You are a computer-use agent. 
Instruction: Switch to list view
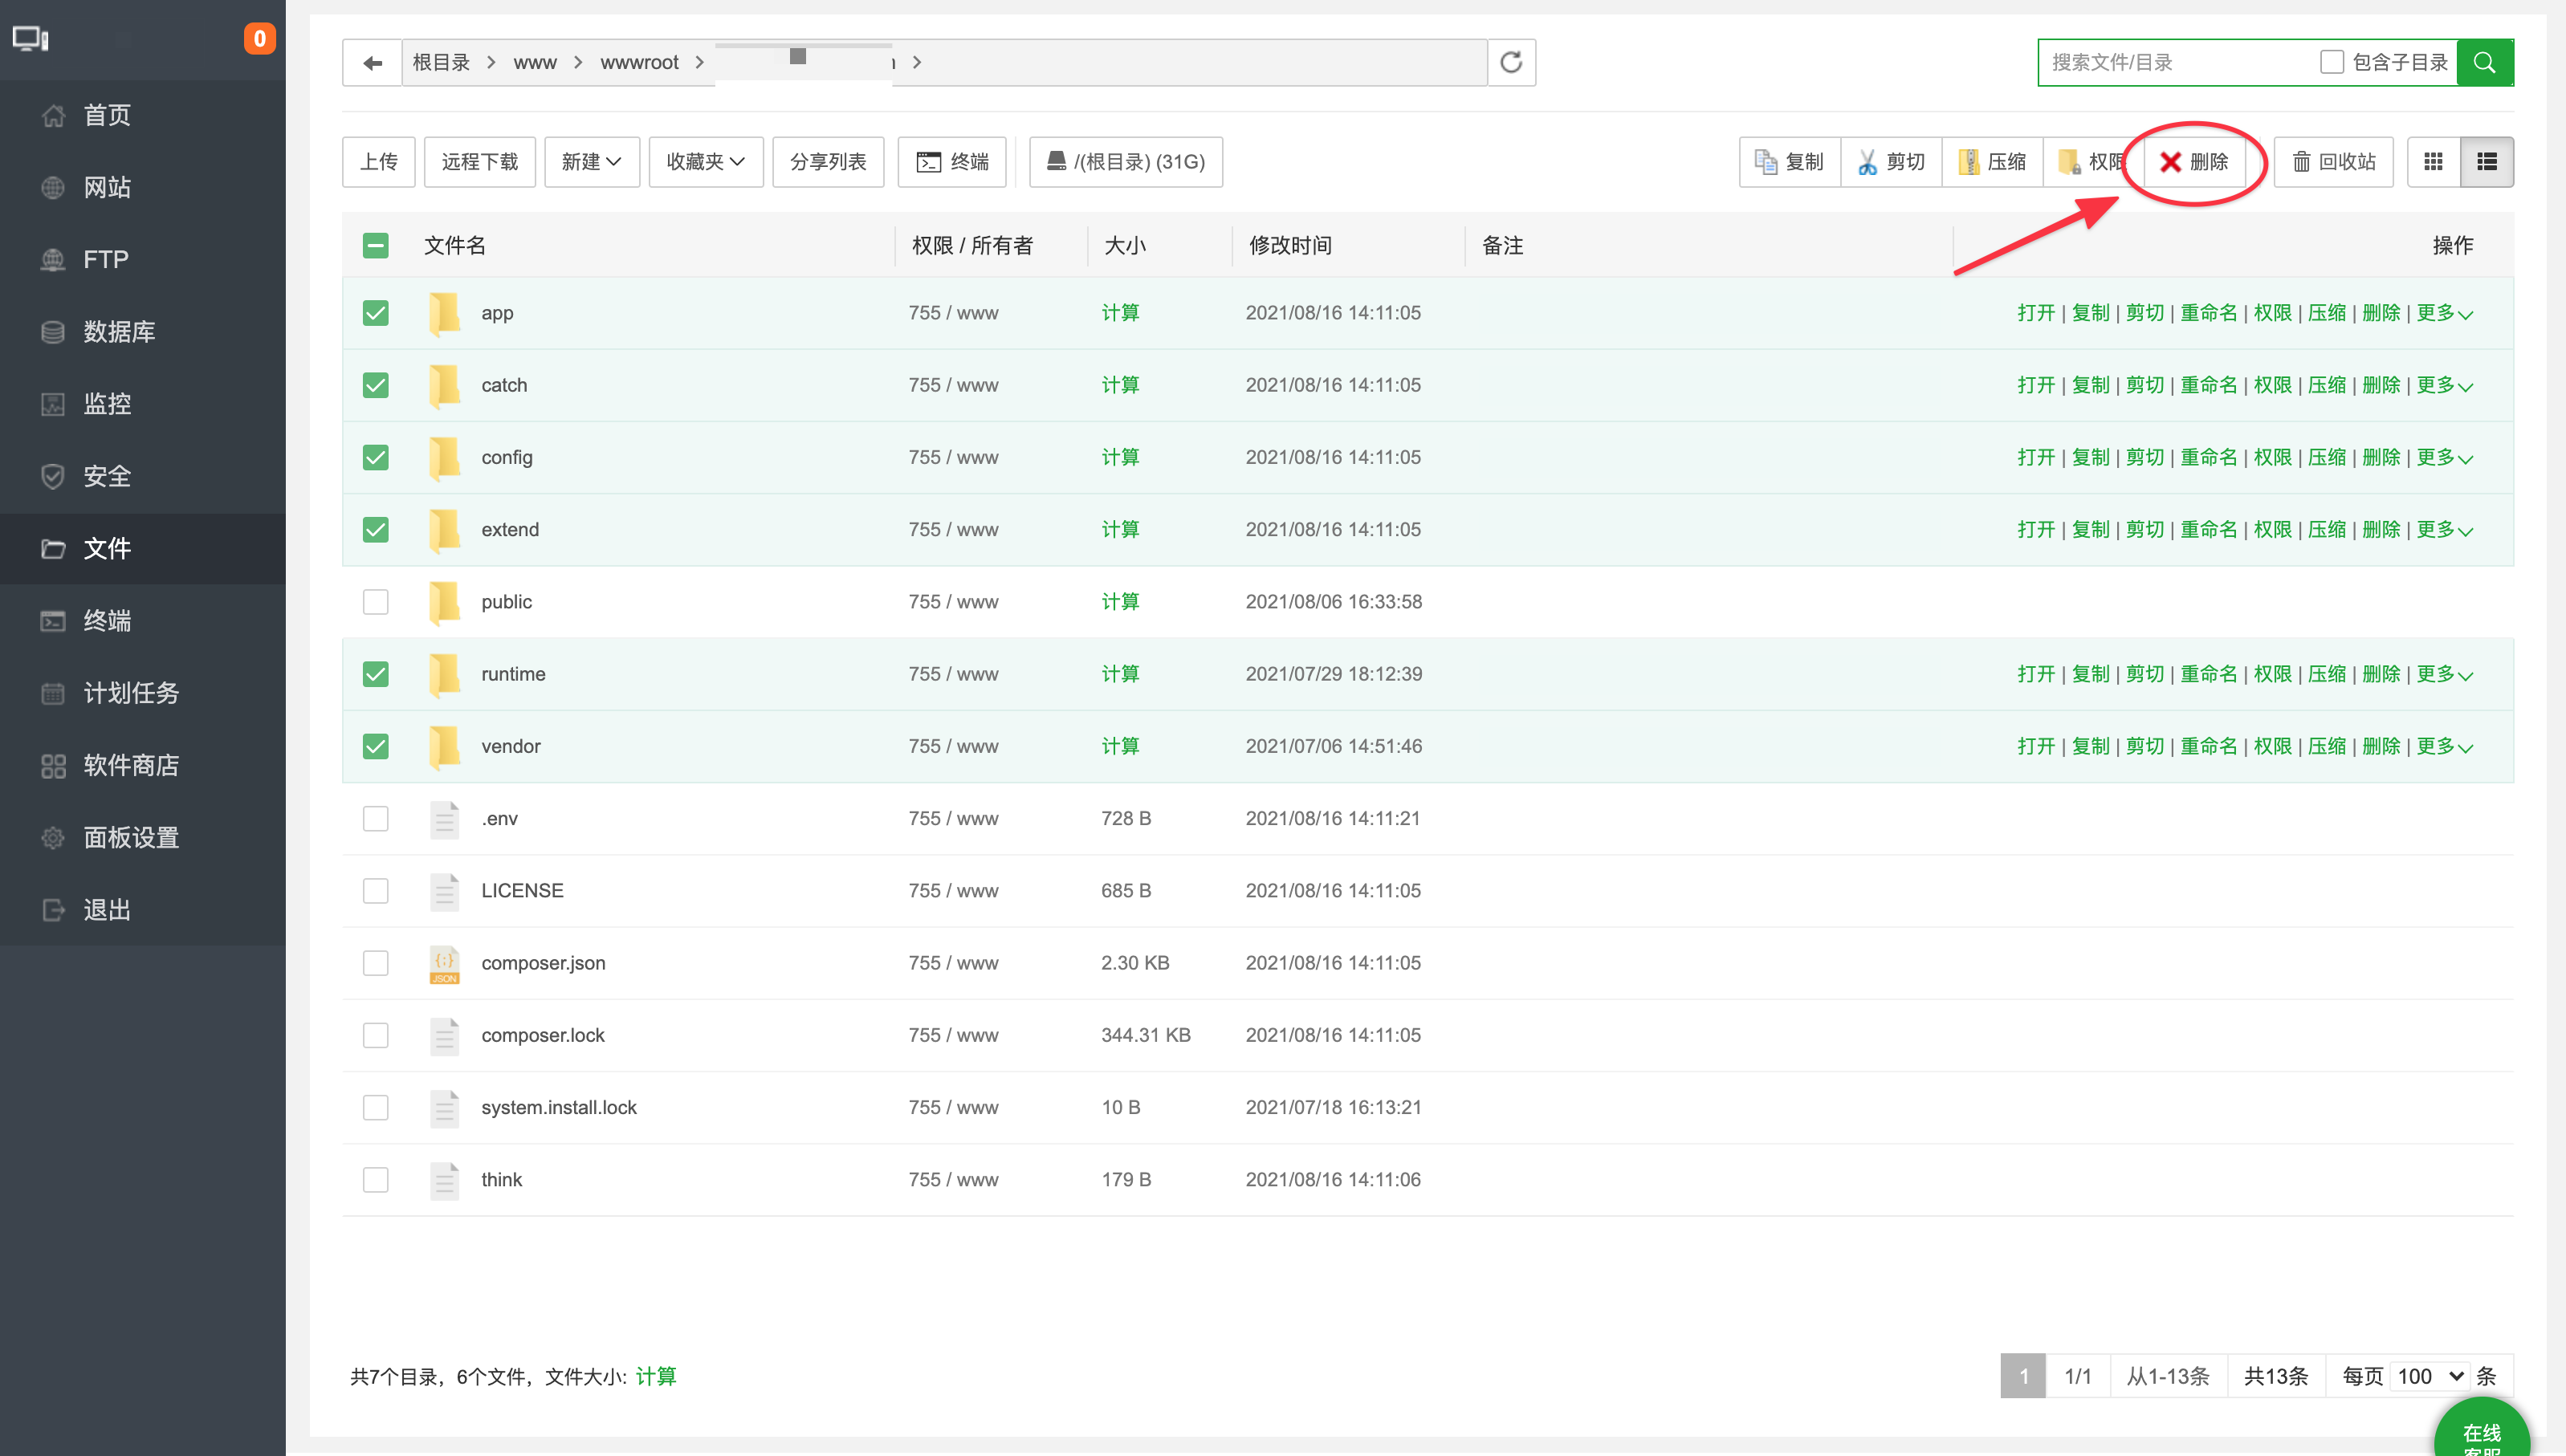pos(2487,161)
